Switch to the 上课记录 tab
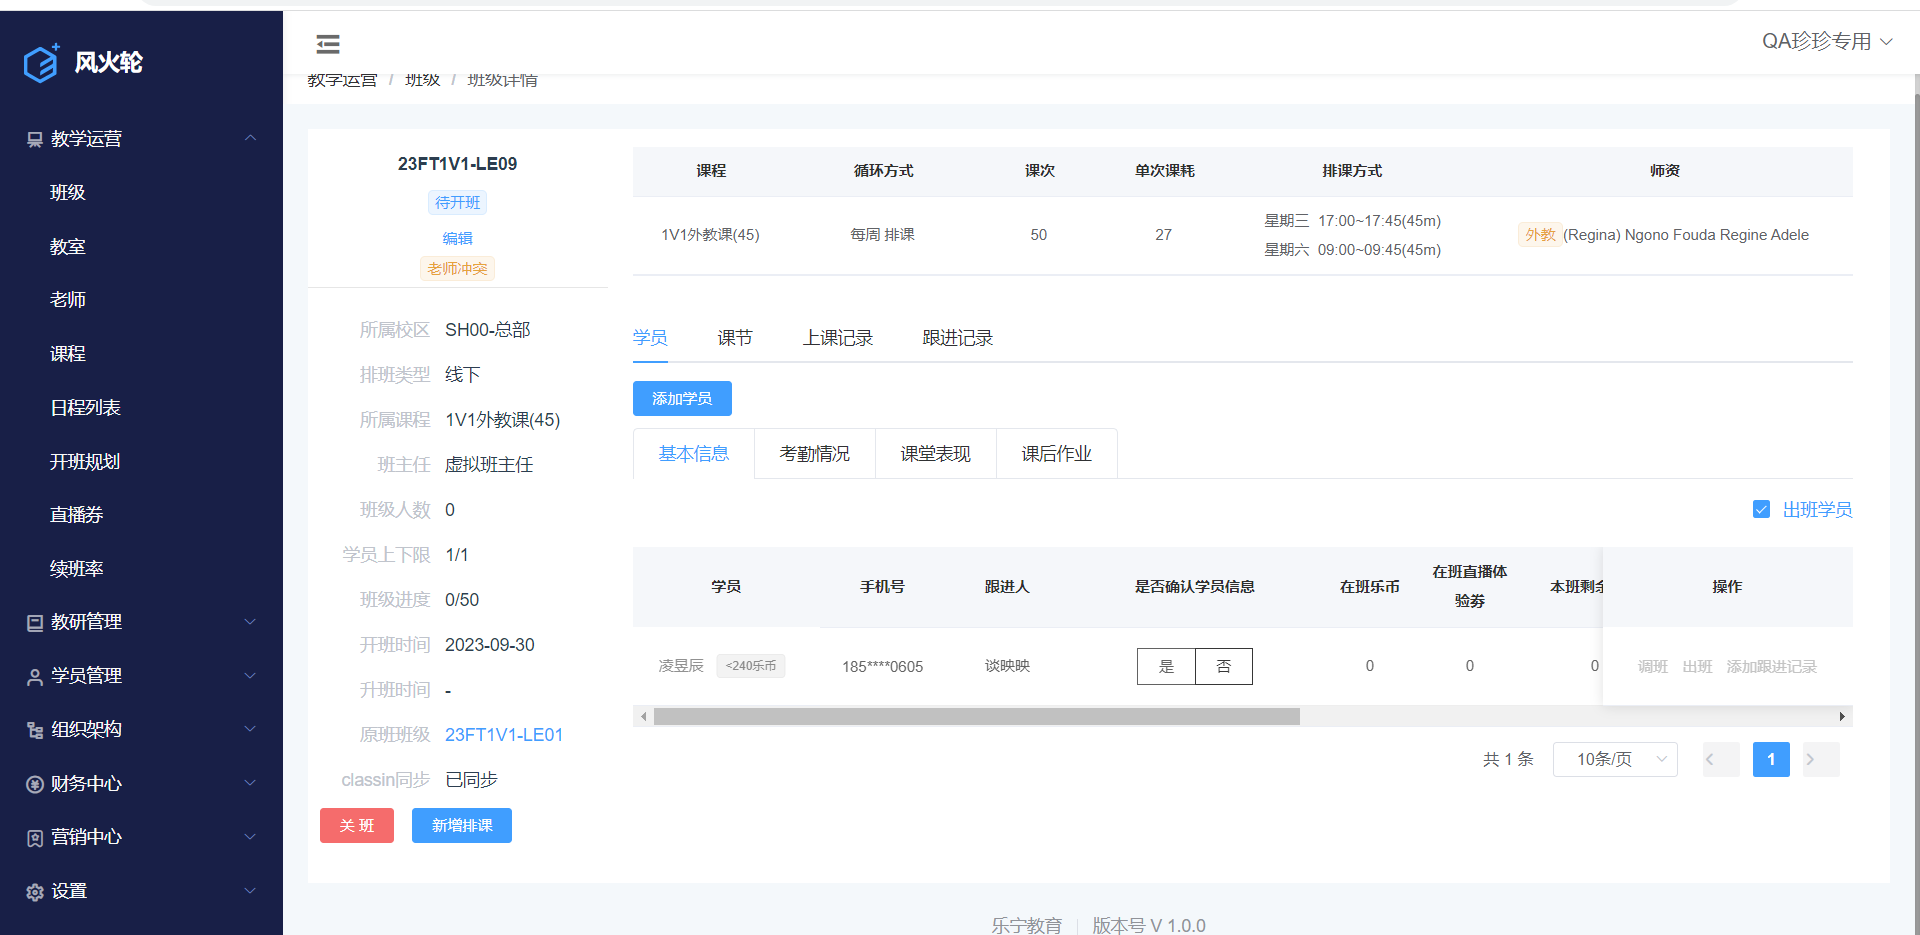Screen dimensions: 1920x935 pyautogui.click(x=838, y=338)
